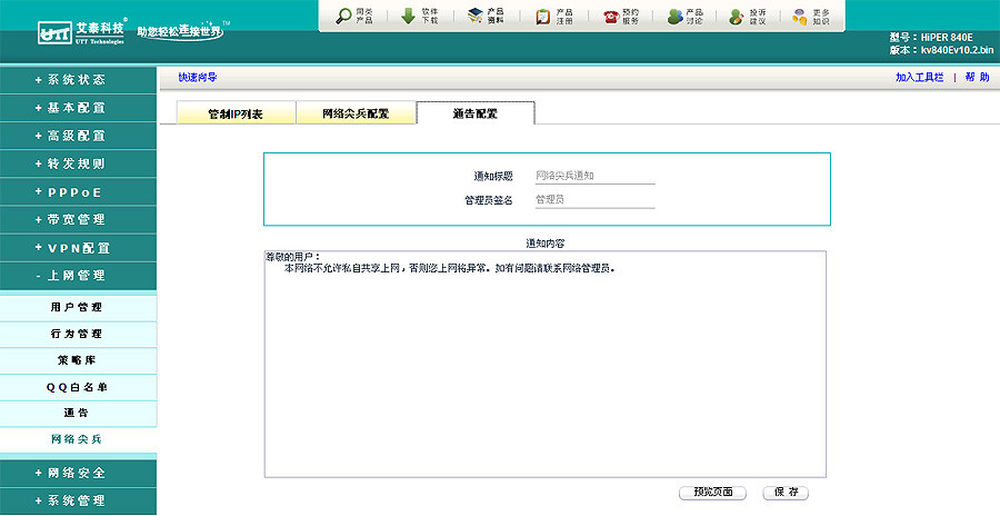The height and width of the screenshot is (516, 1000).
Task: Click the 预约服务 red telephone icon
Action: [x=610, y=16]
